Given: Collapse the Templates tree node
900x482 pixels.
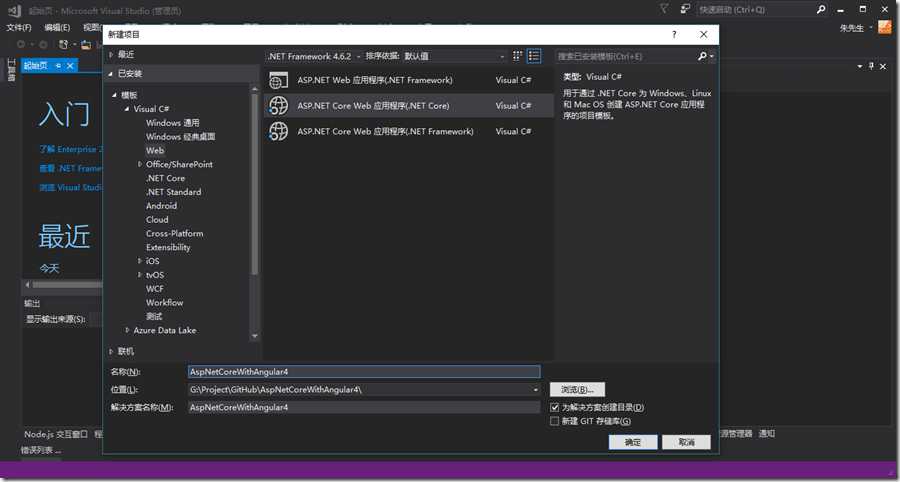Looking at the screenshot, I should 114,95.
